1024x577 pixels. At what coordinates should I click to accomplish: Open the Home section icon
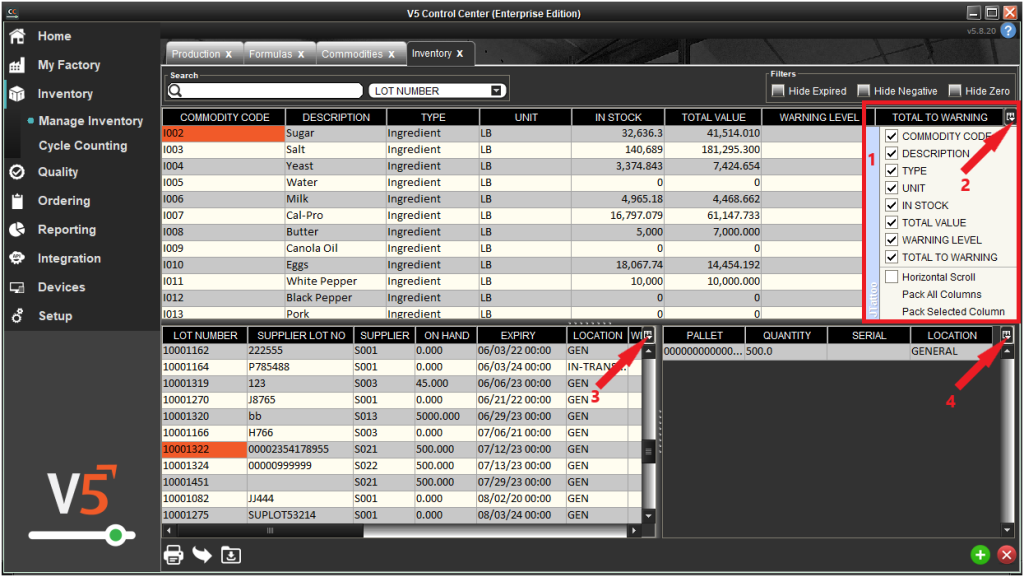point(17,36)
